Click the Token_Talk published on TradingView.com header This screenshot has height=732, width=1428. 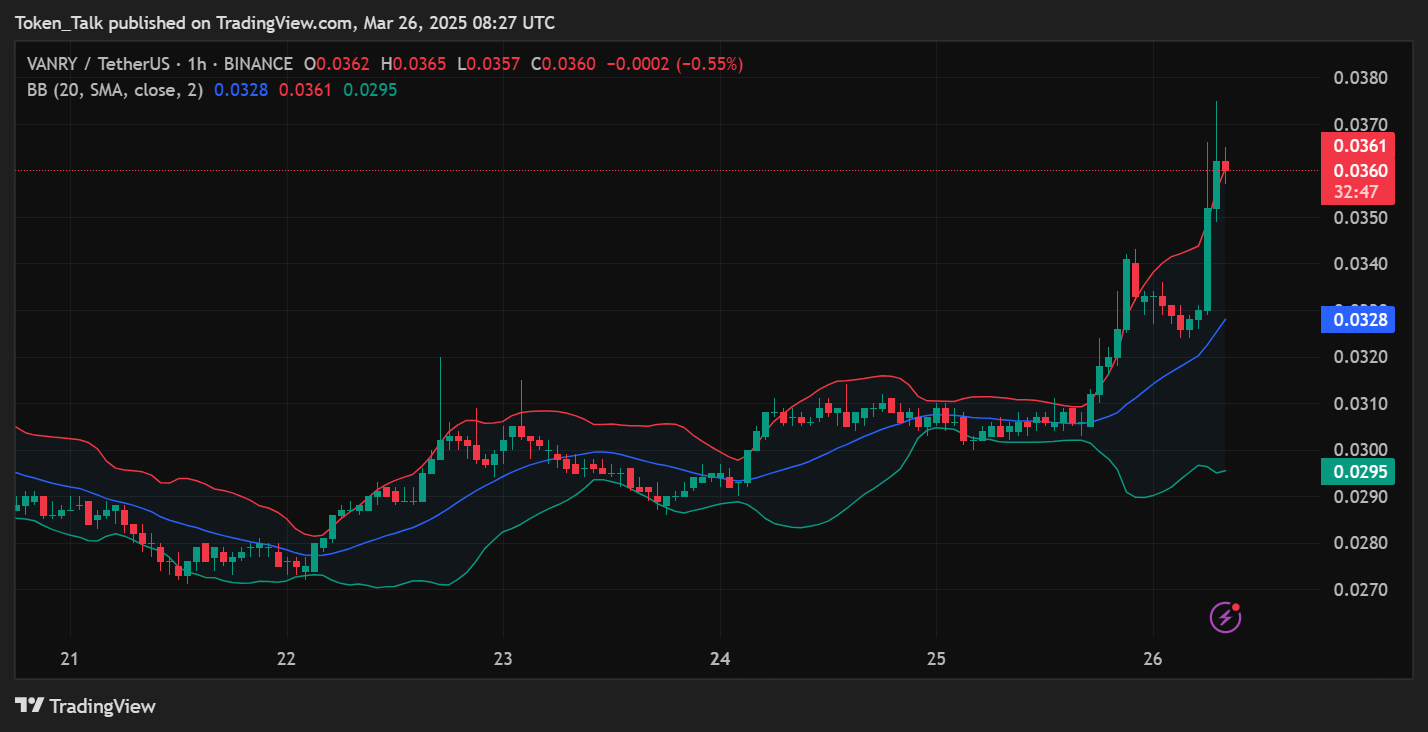(x=285, y=22)
